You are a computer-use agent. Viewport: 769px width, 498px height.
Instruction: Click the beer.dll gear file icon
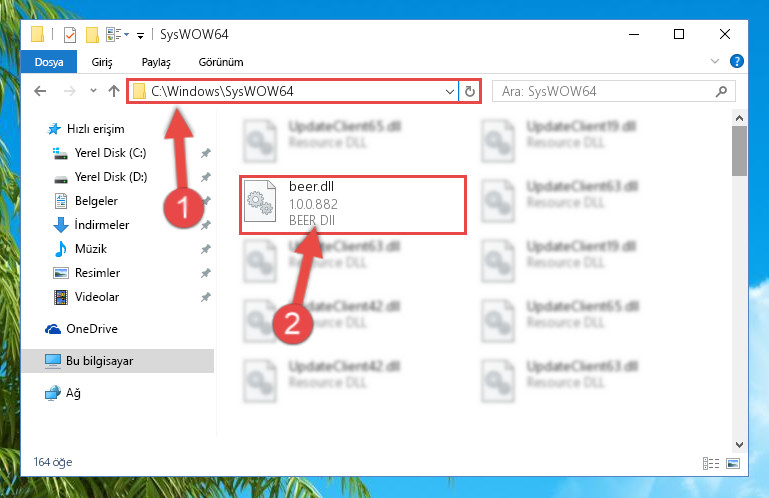260,201
